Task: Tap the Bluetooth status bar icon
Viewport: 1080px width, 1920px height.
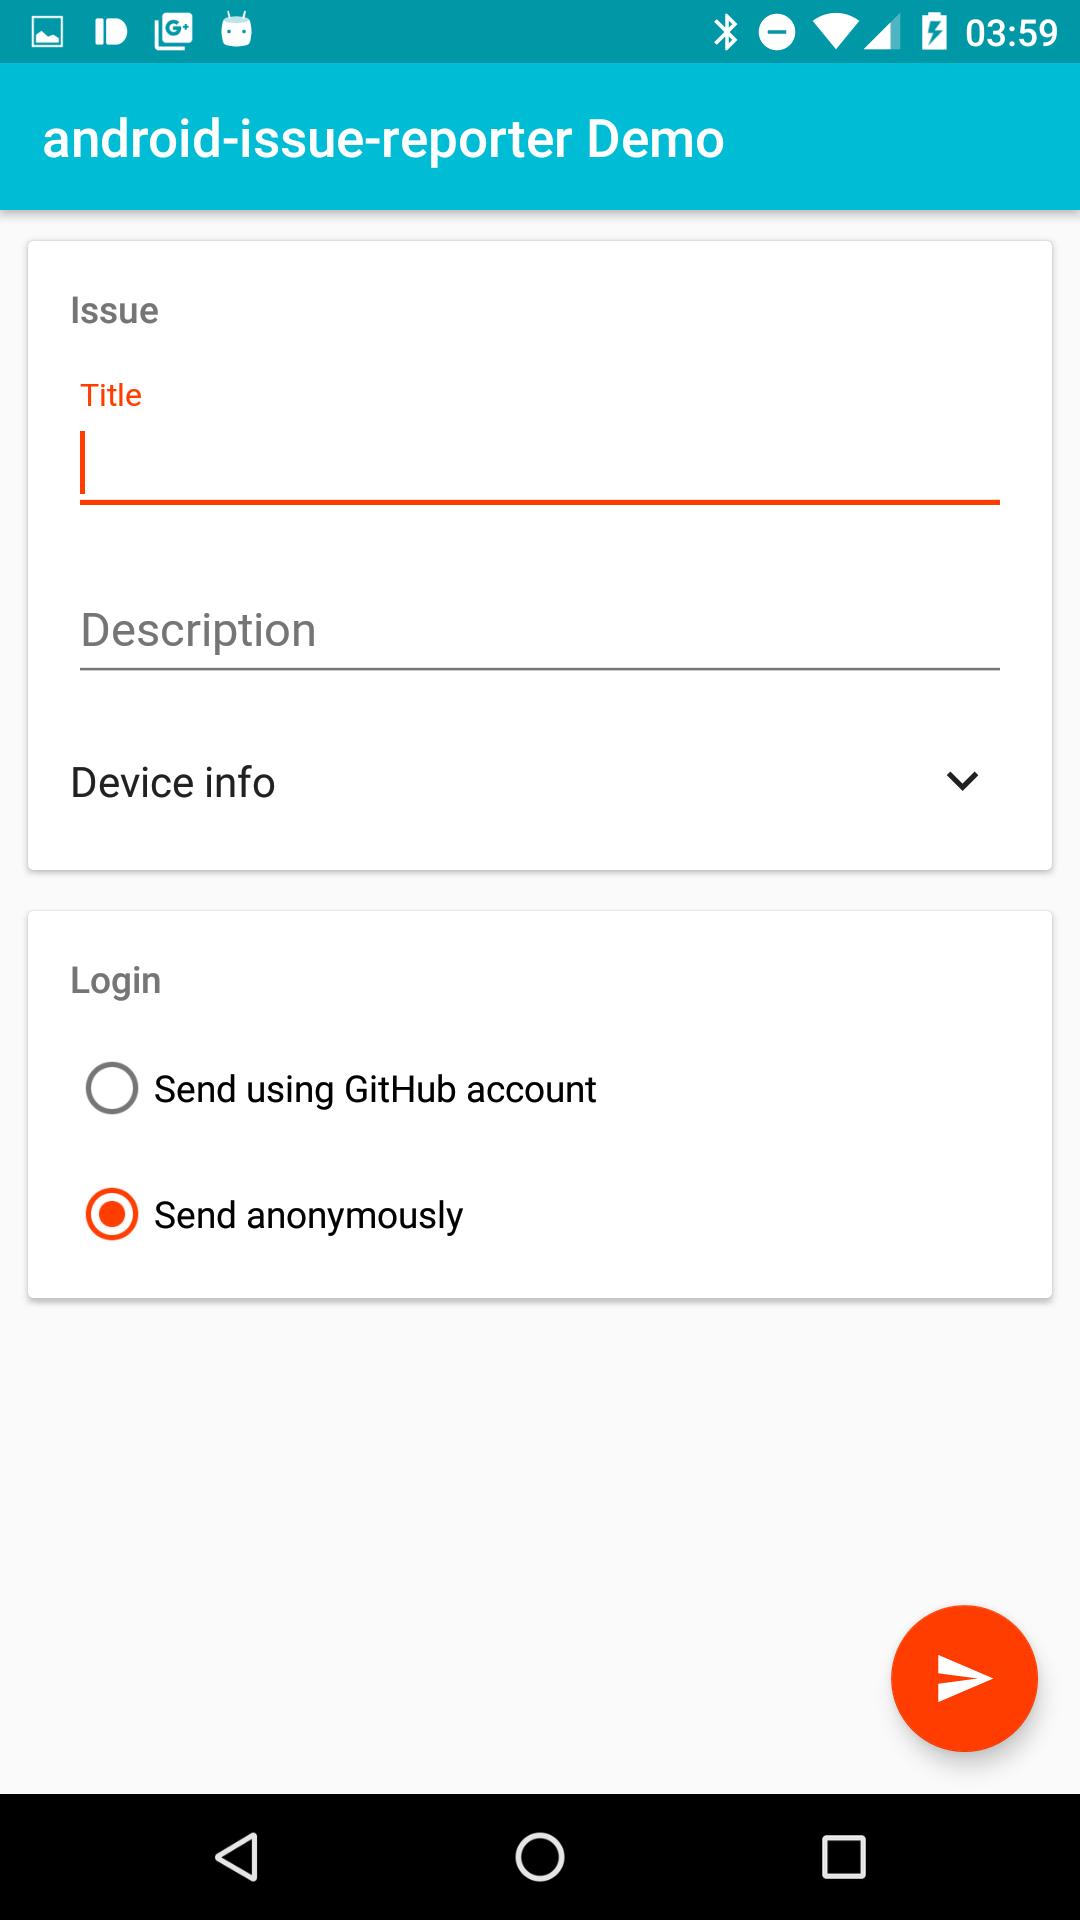Action: 726,32
